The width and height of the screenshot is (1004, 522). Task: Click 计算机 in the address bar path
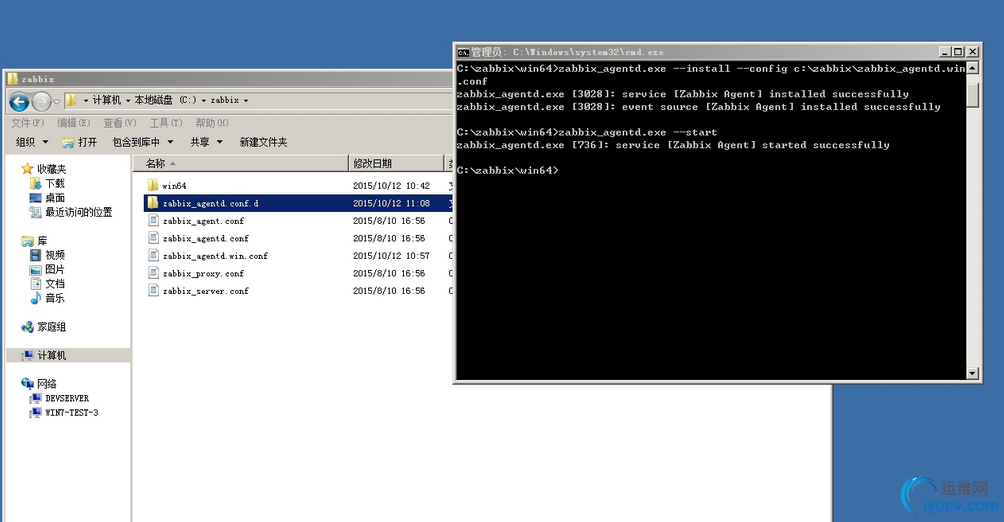point(106,100)
